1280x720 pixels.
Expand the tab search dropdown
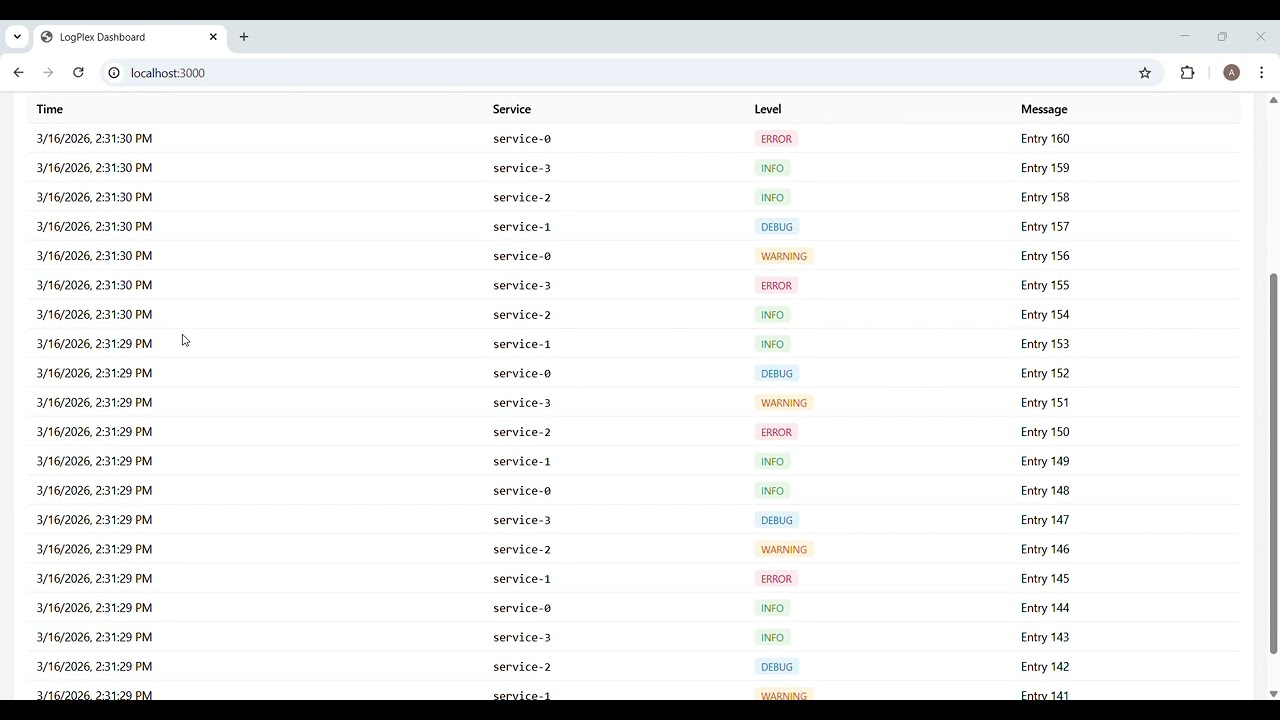coord(17,37)
